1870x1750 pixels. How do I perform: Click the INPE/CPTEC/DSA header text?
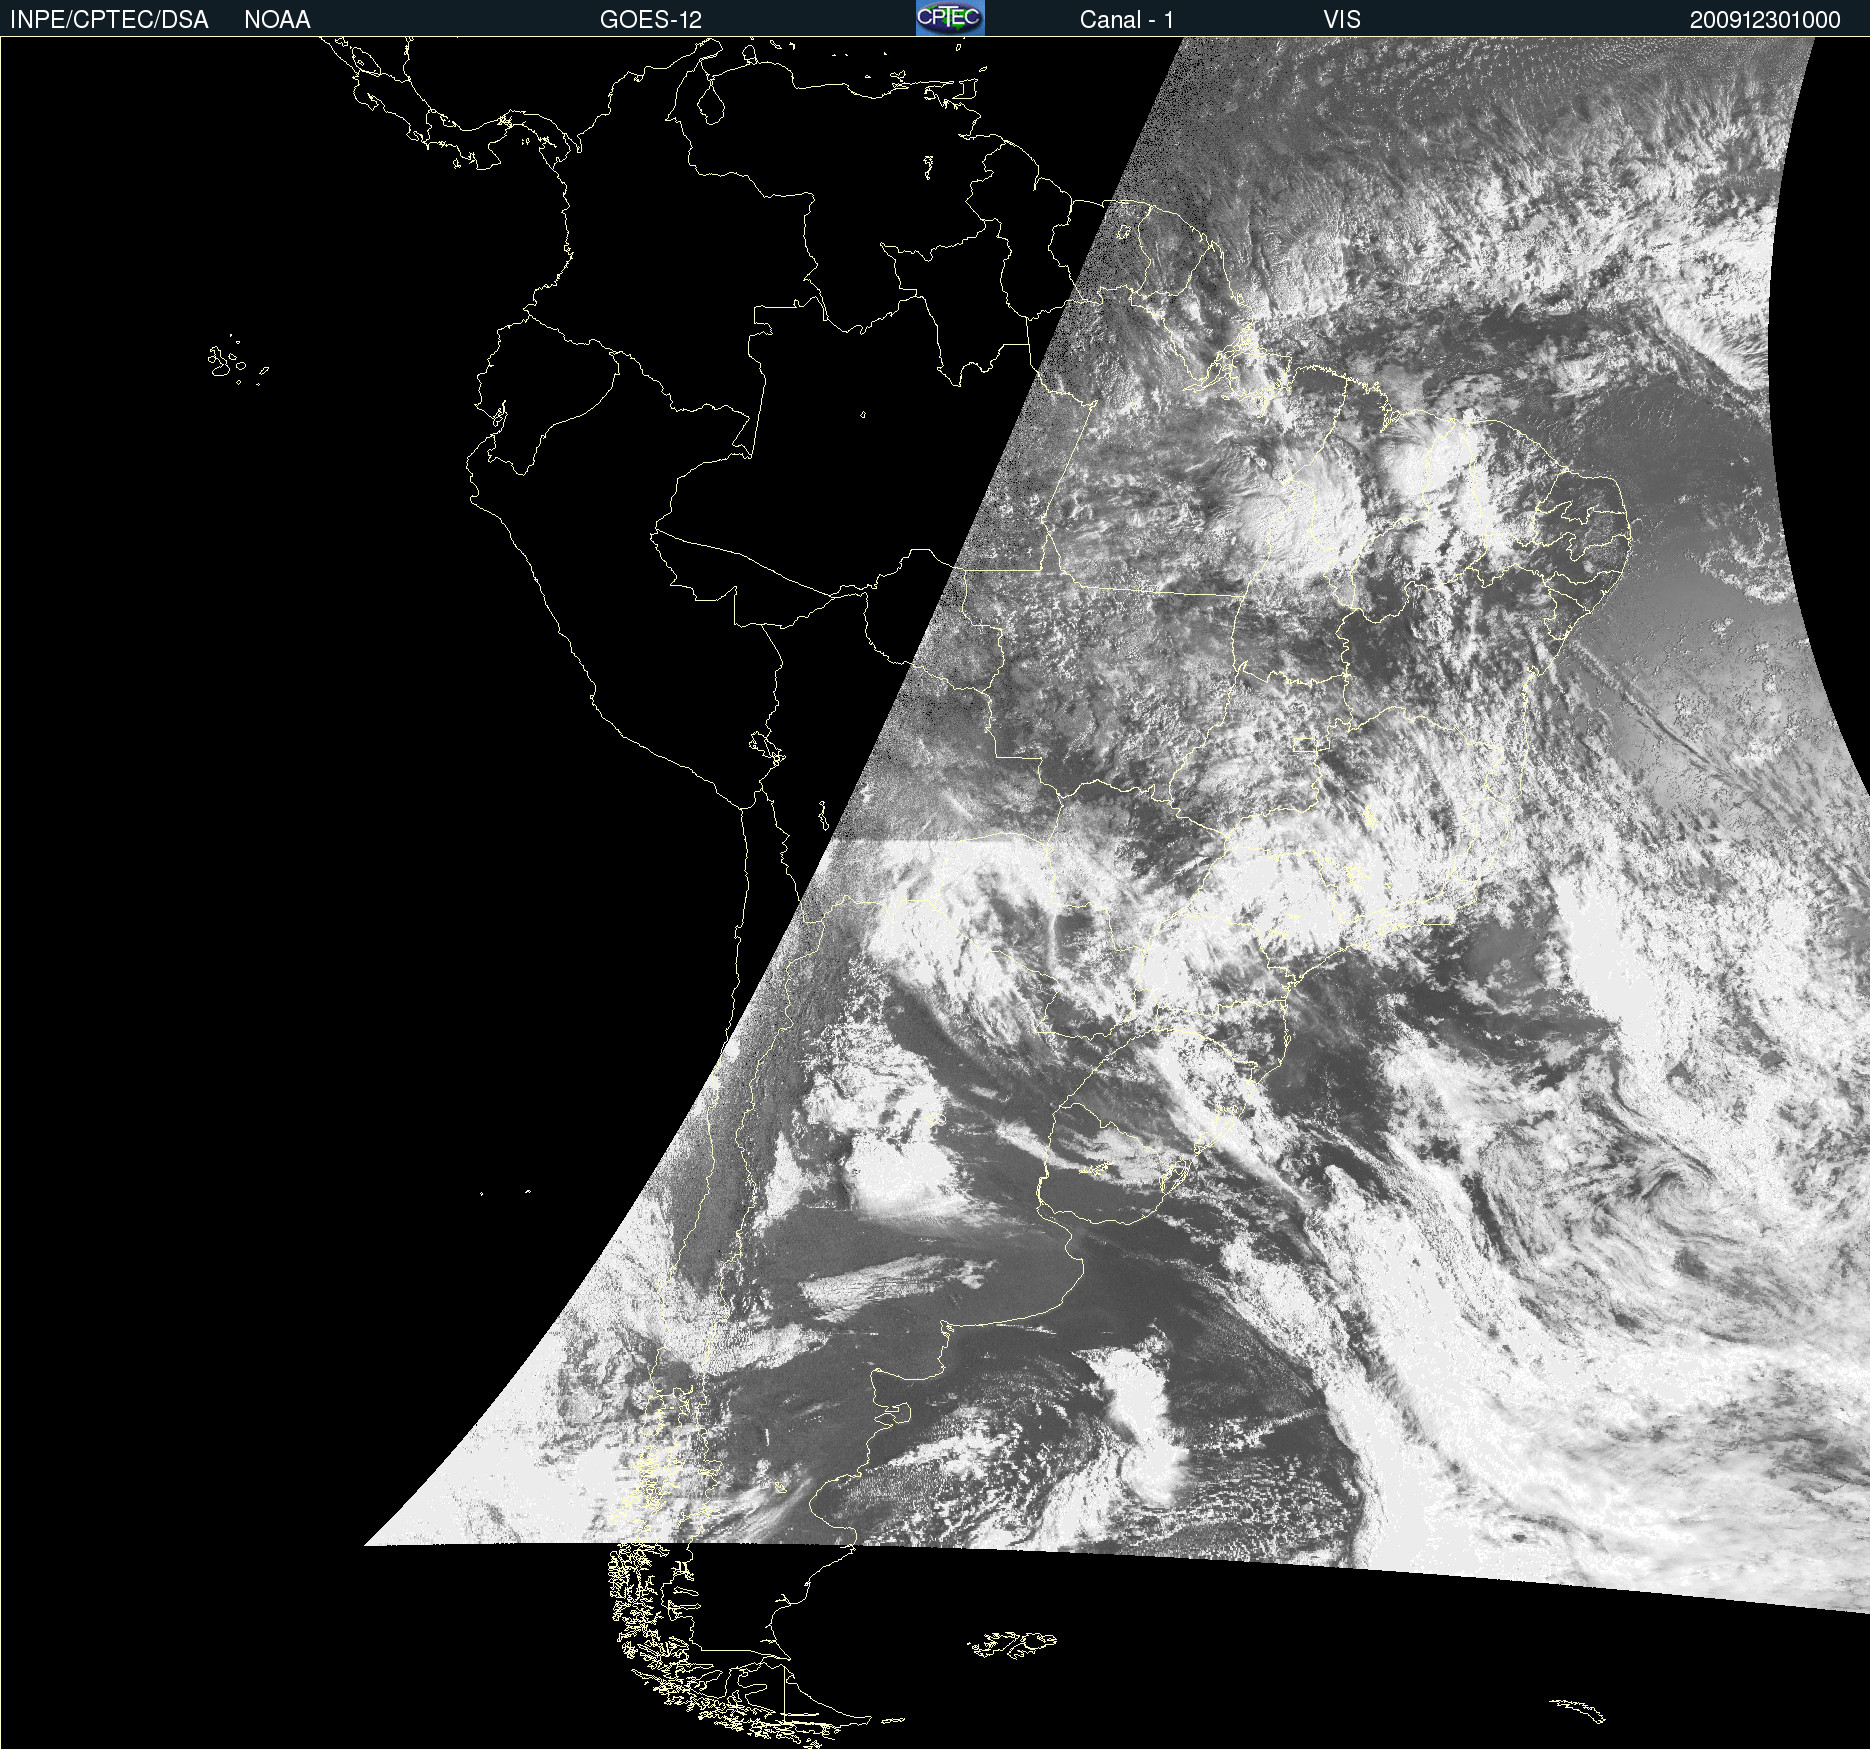[109, 20]
